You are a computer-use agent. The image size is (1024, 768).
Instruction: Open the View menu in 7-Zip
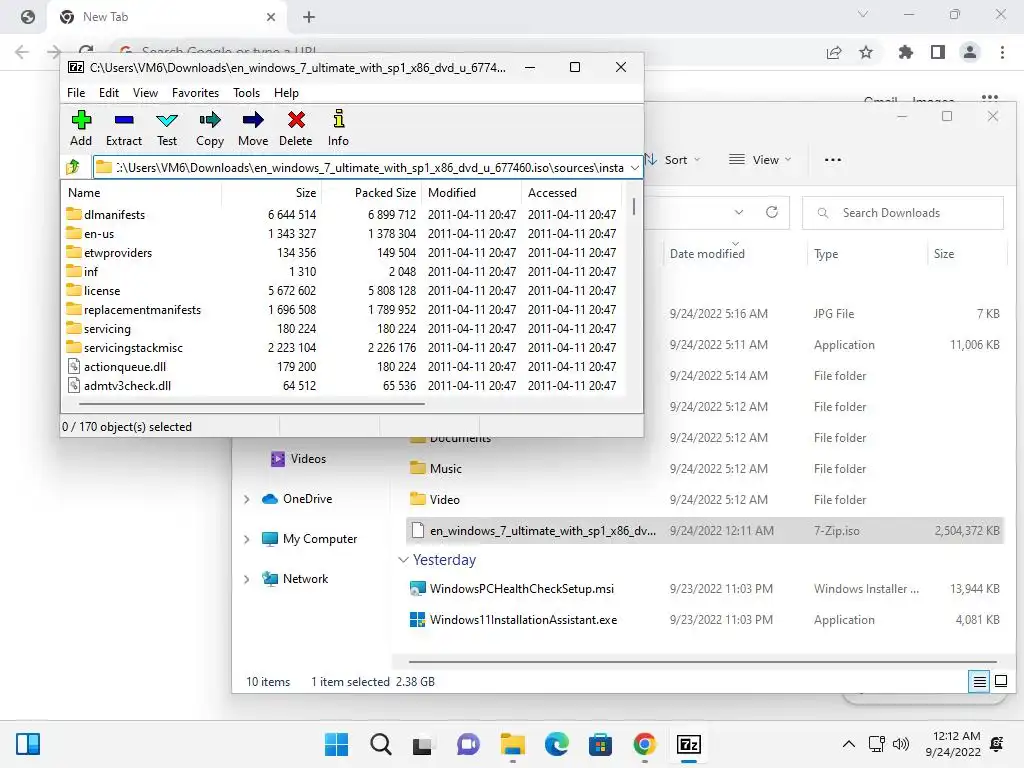(x=145, y=93)
